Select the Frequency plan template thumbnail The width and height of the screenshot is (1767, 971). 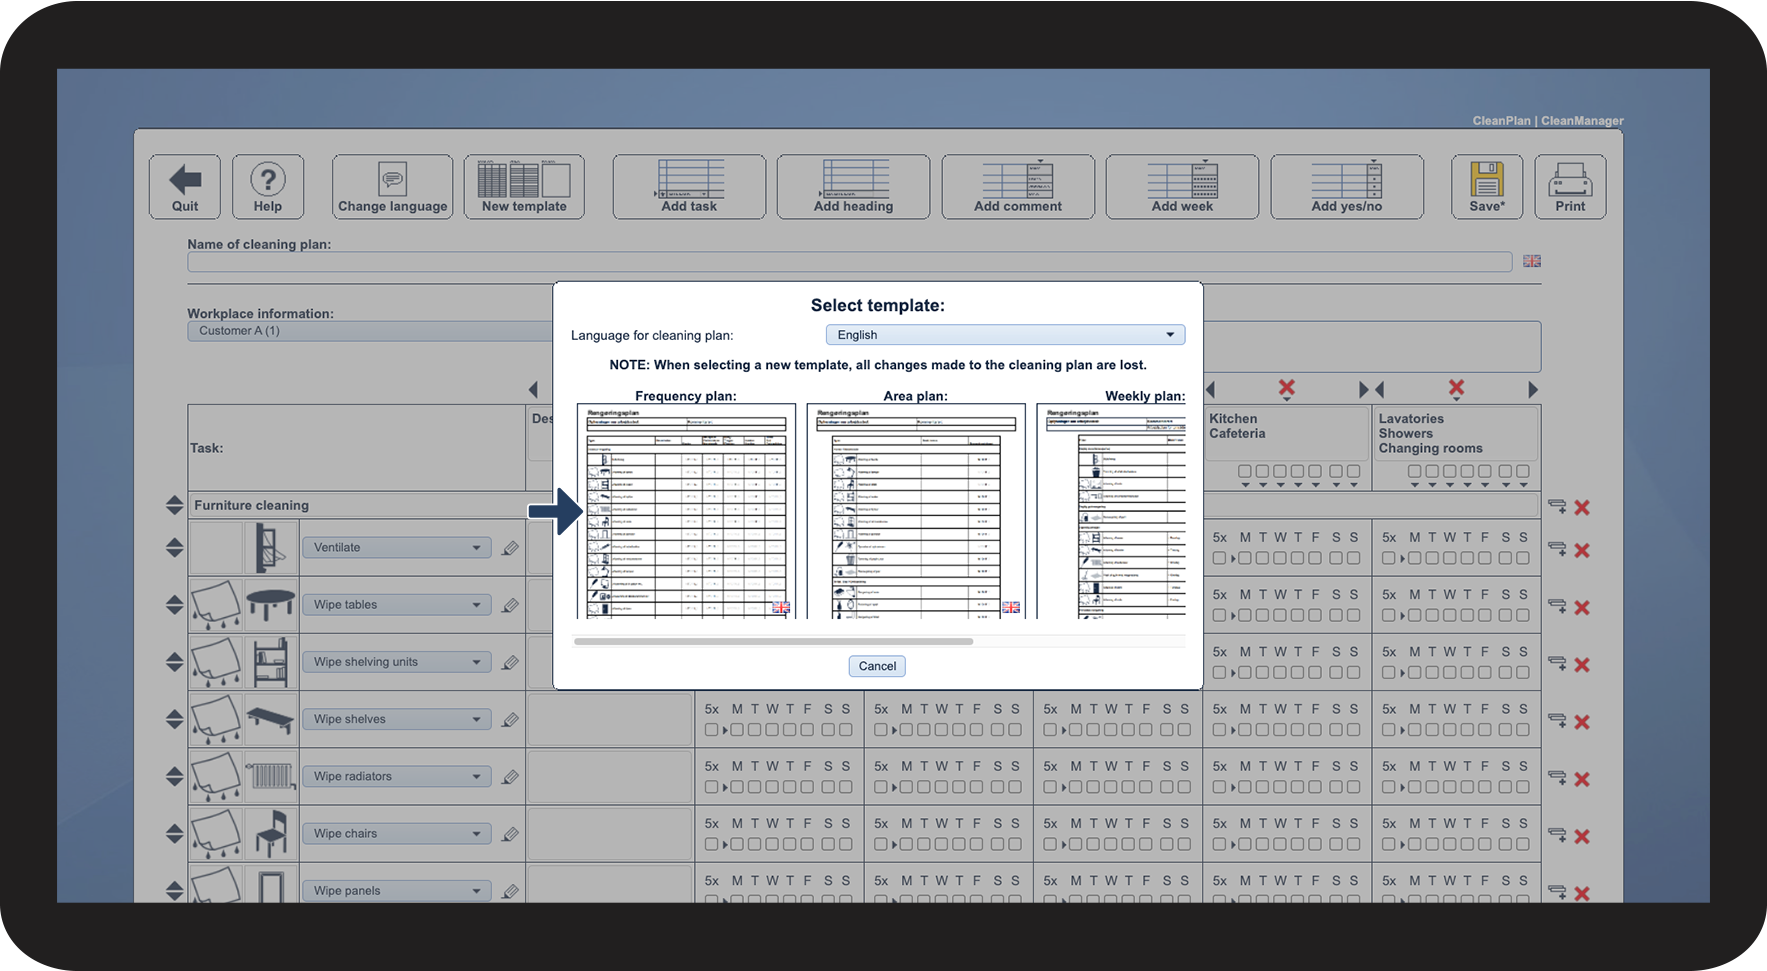(x=686, y=511)
